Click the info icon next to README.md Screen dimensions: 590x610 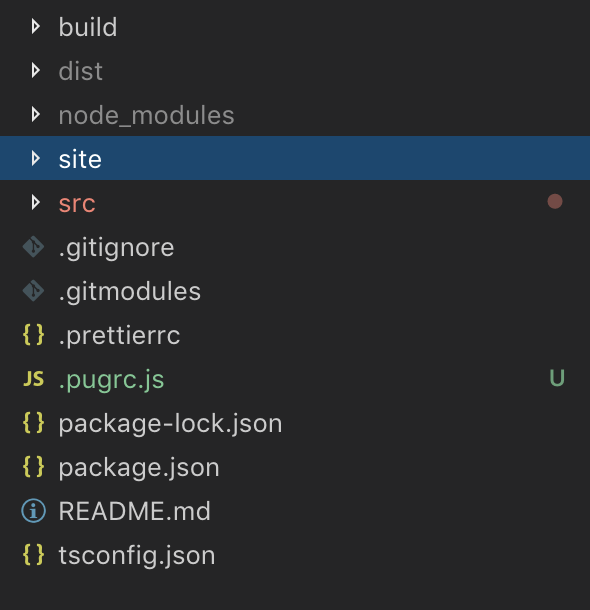33,510
